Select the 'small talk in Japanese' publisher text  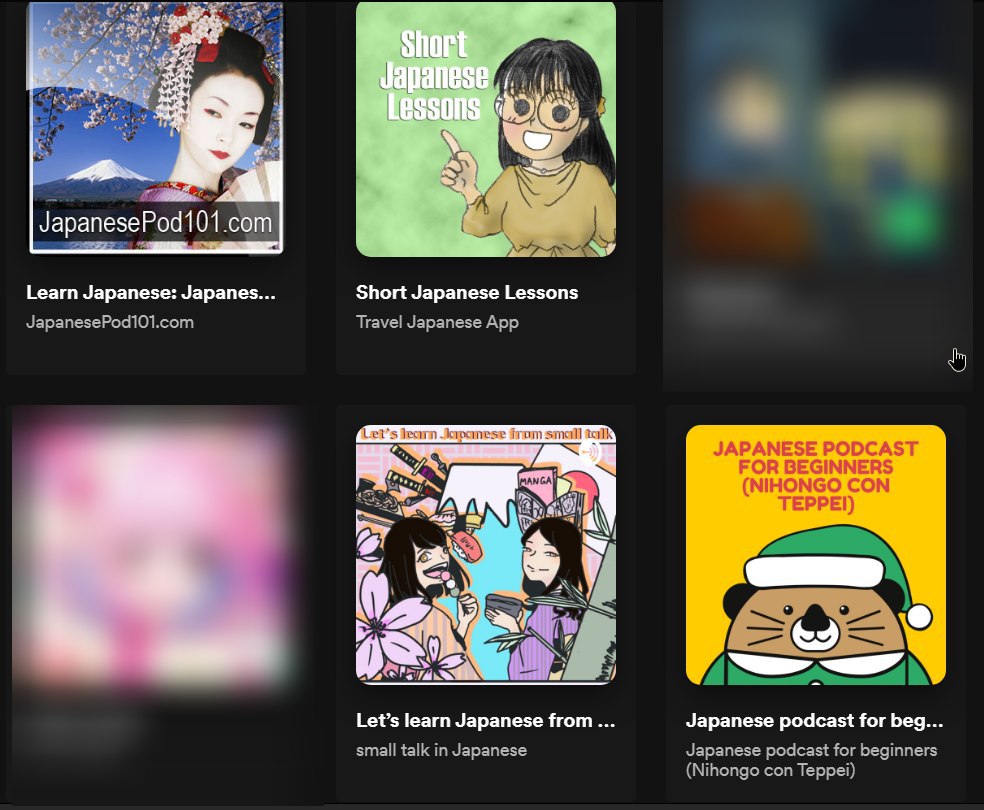441,750
